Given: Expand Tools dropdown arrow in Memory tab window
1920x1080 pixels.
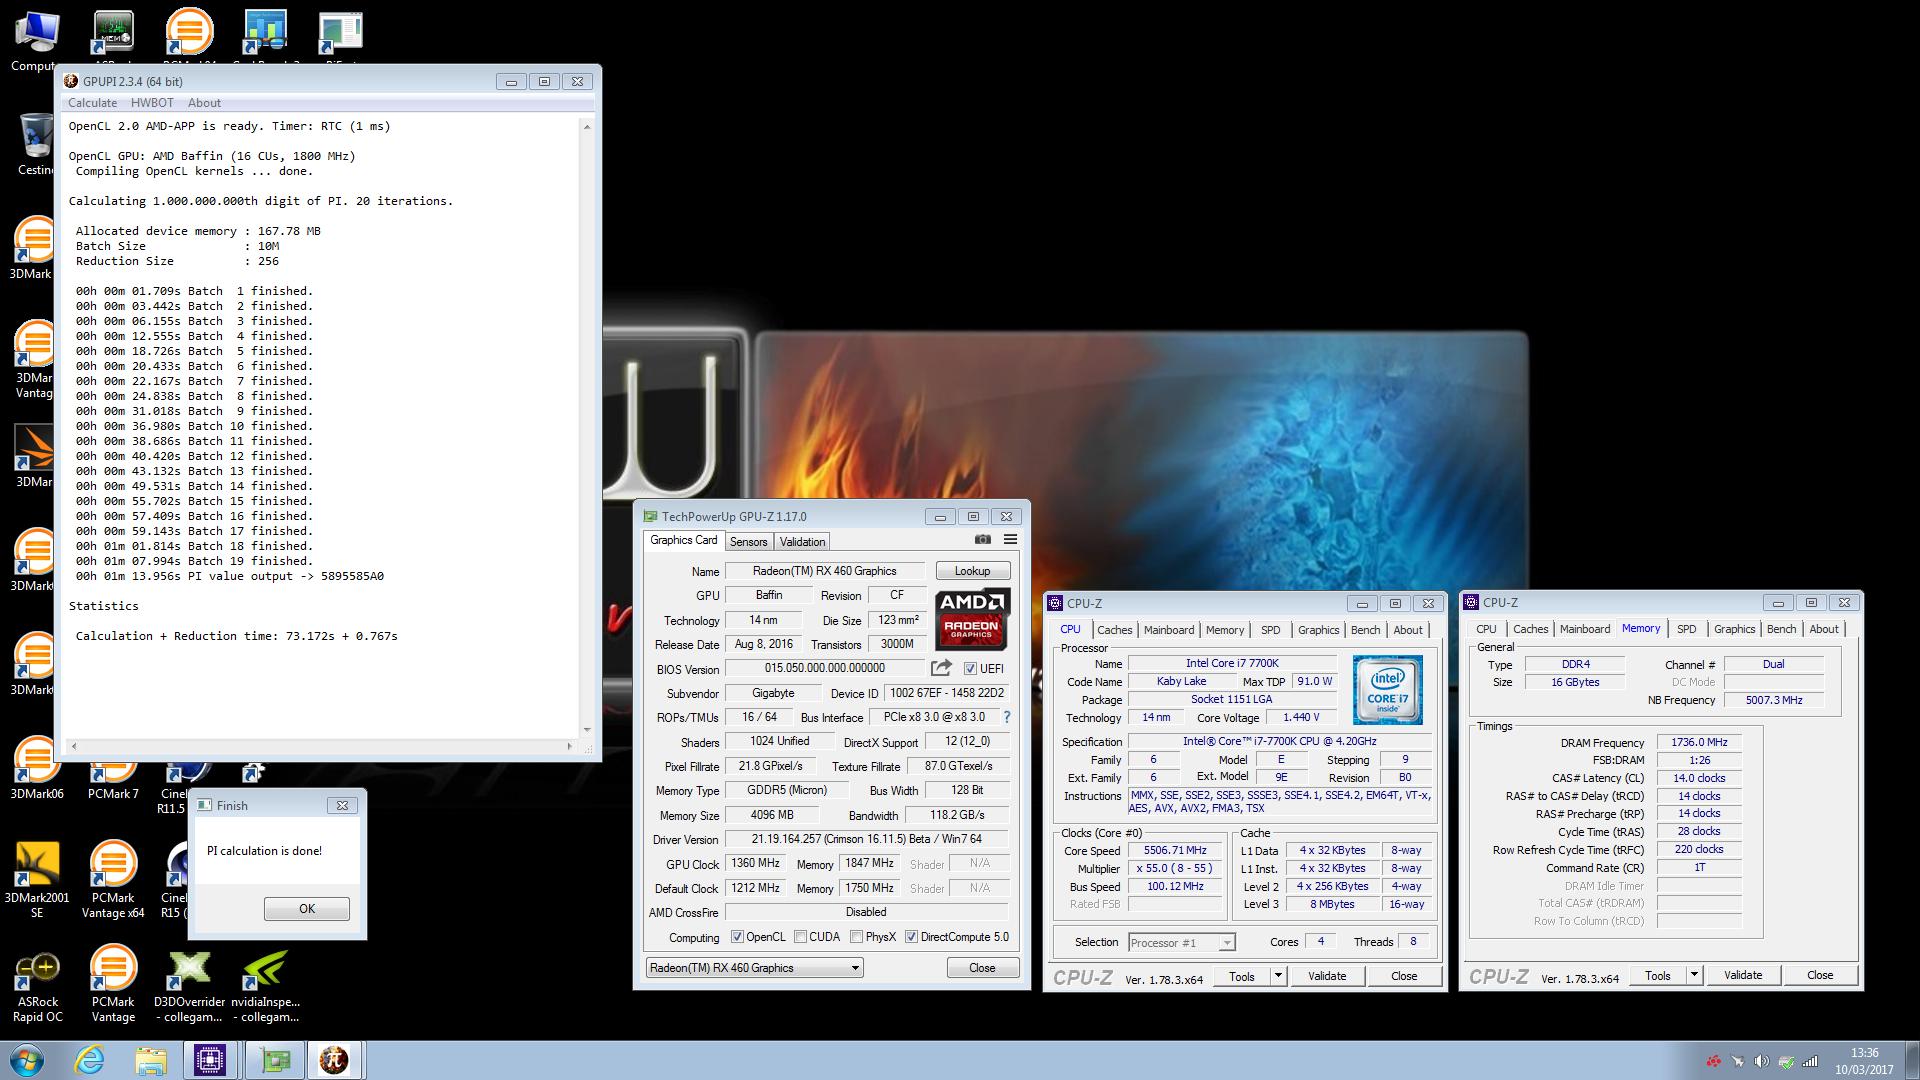Looking at the screenshot, I should point(1693,975).
